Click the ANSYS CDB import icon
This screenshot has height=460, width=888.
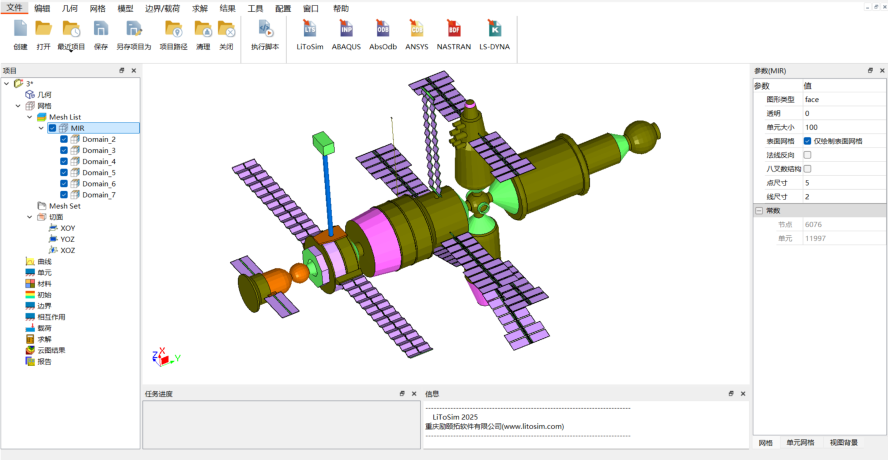pyautogui.click(x=417, y=29)
